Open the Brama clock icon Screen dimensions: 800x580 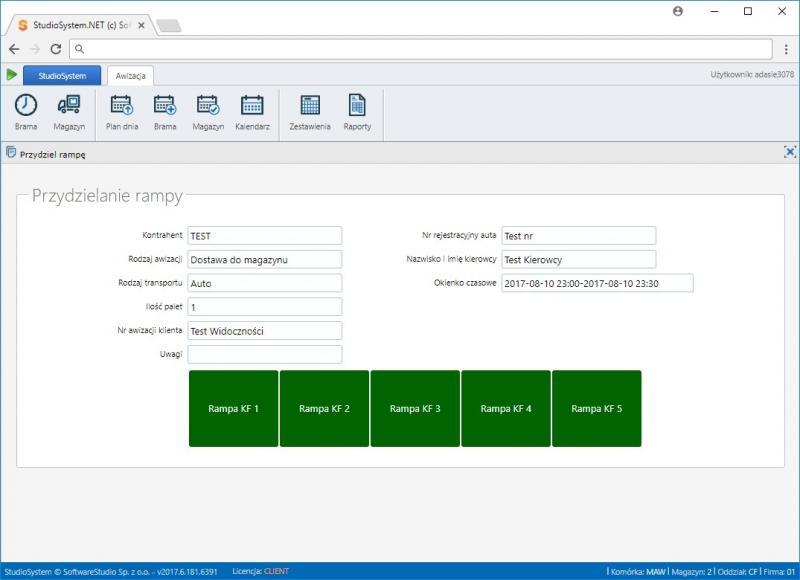(26, 105)
